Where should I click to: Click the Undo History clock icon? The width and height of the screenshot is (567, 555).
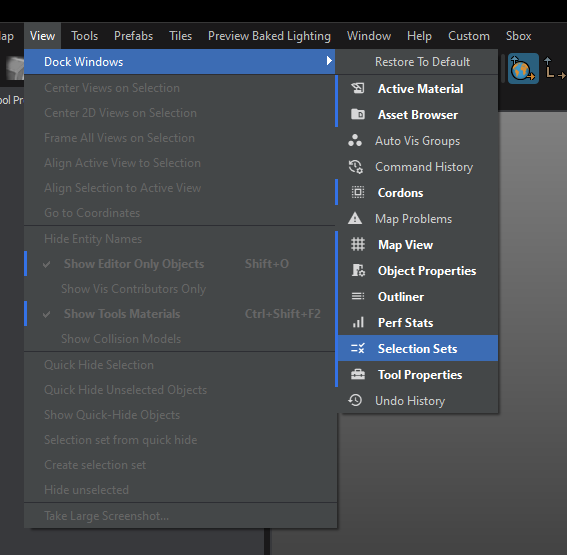355,400
